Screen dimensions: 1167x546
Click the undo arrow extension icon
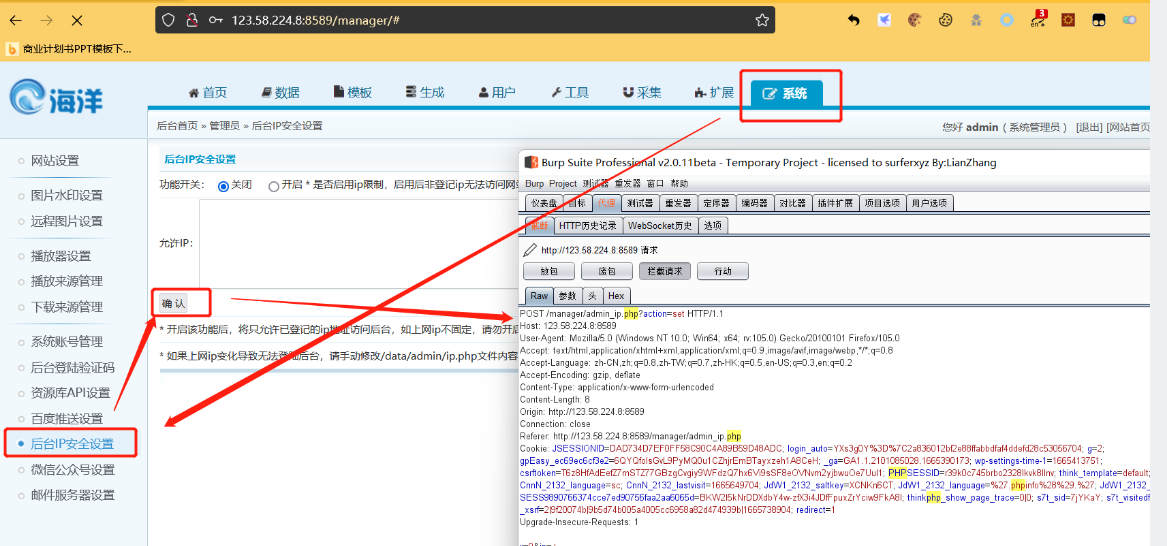coord(854,20)
